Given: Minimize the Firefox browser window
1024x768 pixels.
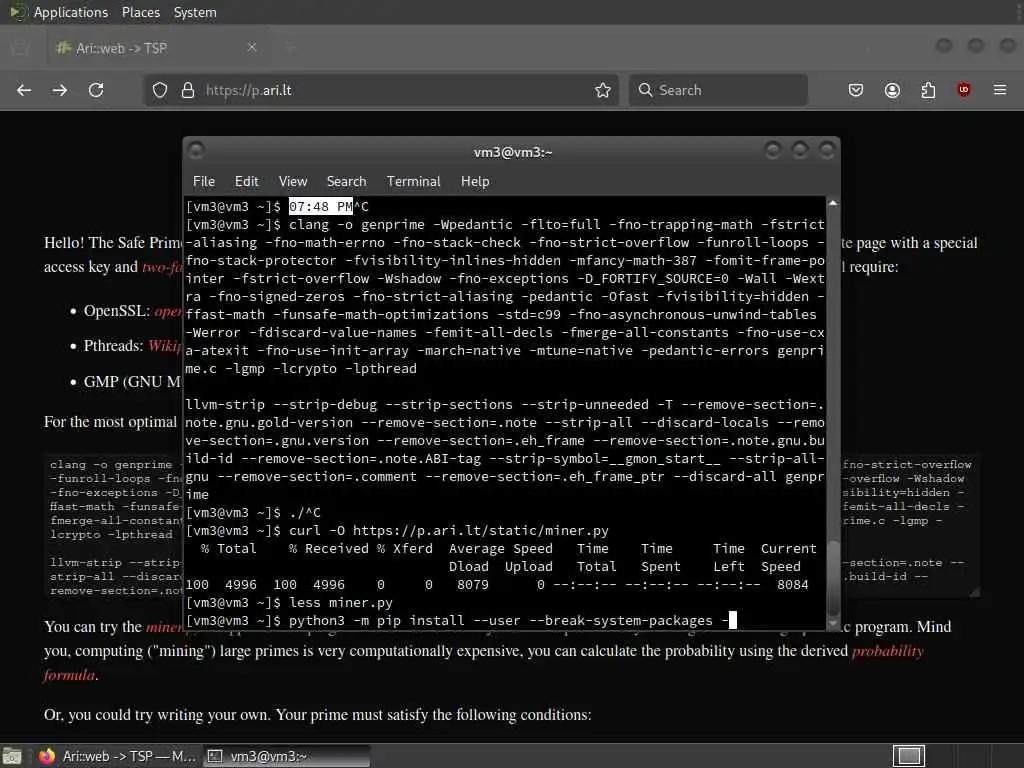Looking at the screenshot, I should click(x=944, y=45).
